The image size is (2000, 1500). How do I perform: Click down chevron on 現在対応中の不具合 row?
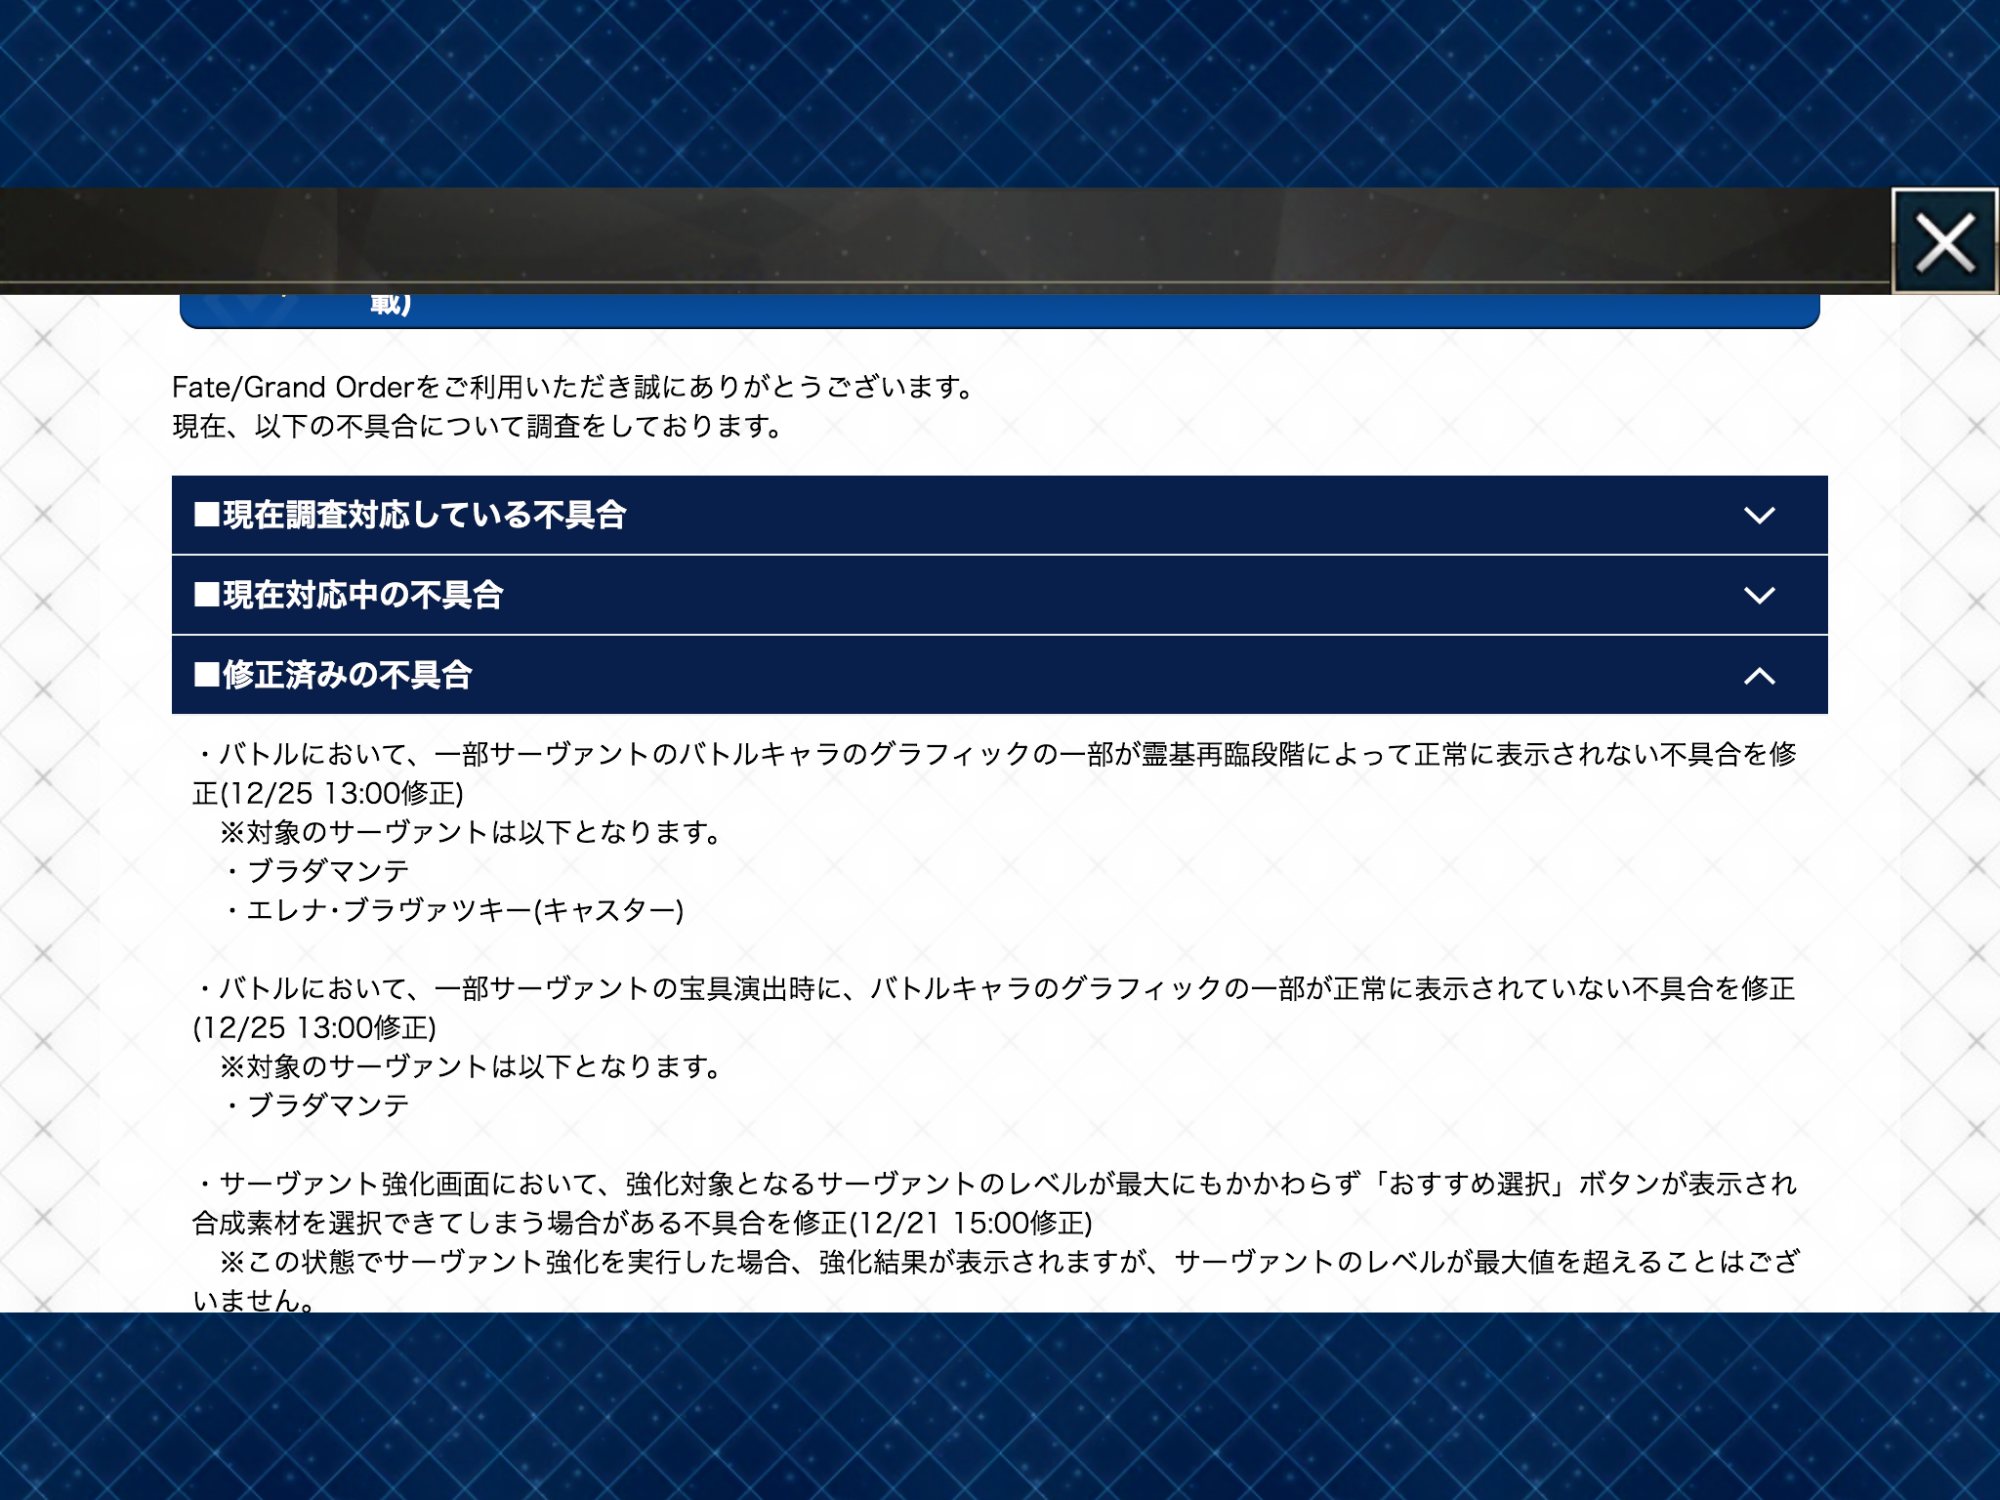point(1759,596)
